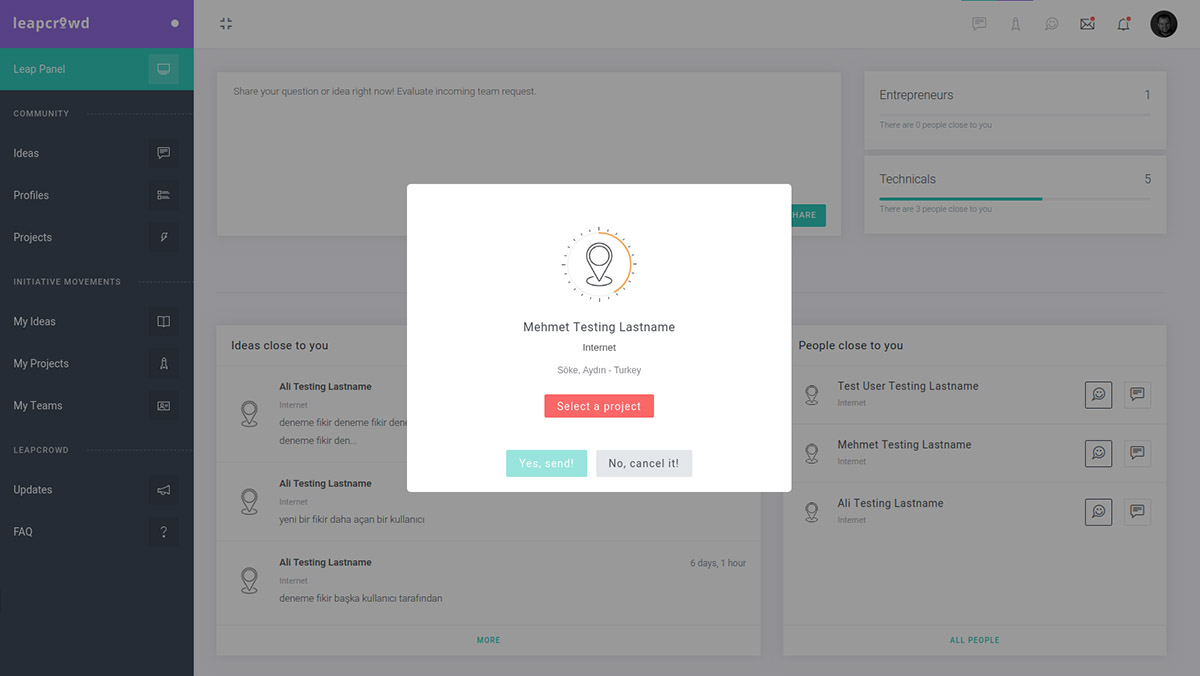This screenshot has height=676, width=1200.
Task: Click the Entrepreneurs card title
Action: tap(916, 95)
